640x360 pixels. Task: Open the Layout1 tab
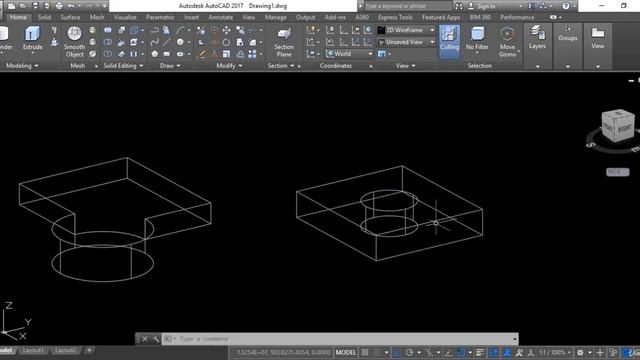point(33,350)
